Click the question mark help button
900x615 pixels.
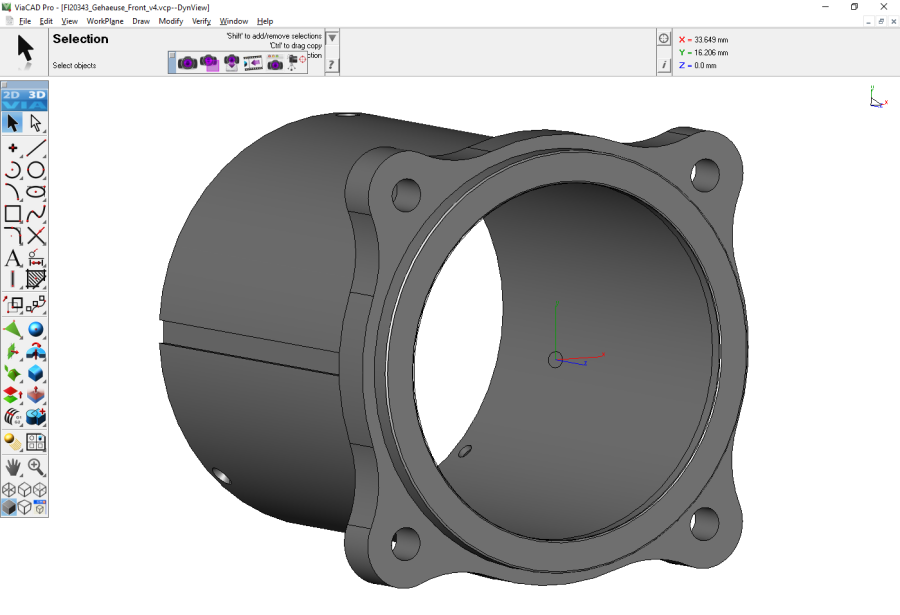[x=332, y=65]
